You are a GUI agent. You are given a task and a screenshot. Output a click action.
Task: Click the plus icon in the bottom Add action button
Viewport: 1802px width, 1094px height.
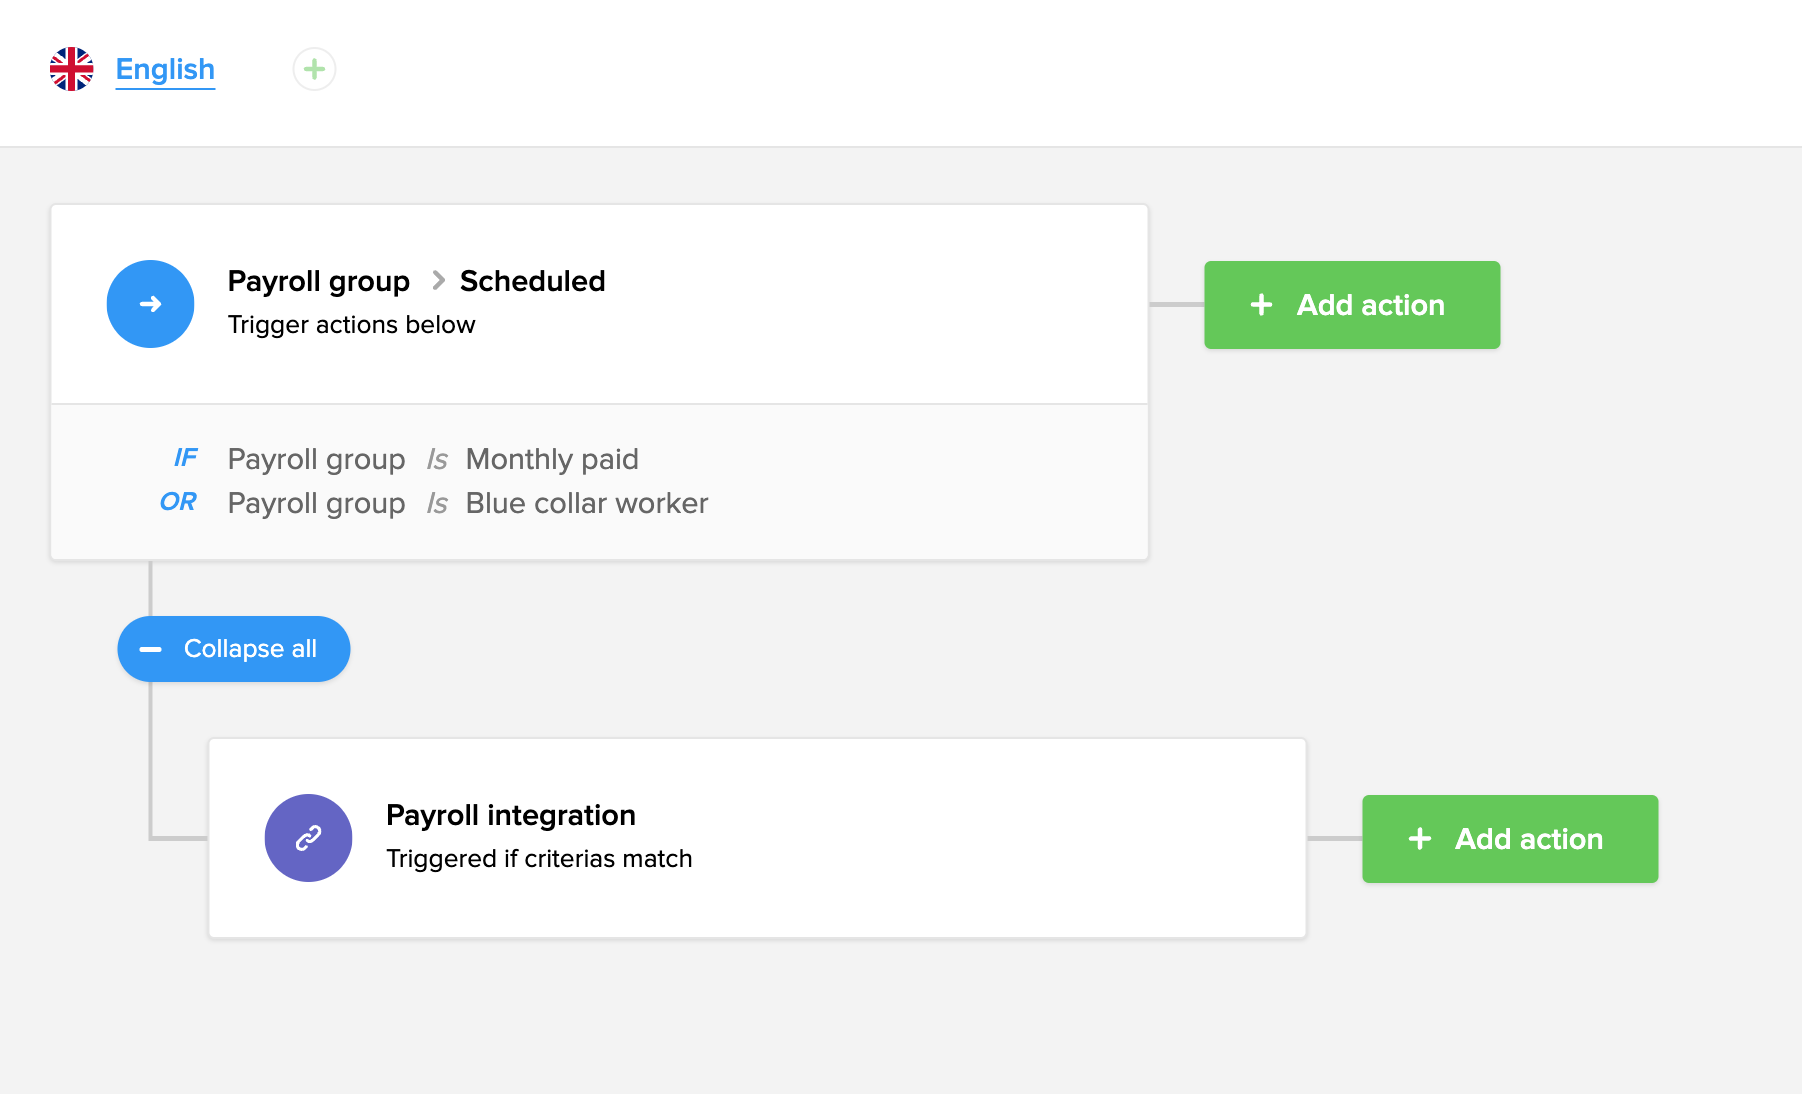[x=1419, y=839]
